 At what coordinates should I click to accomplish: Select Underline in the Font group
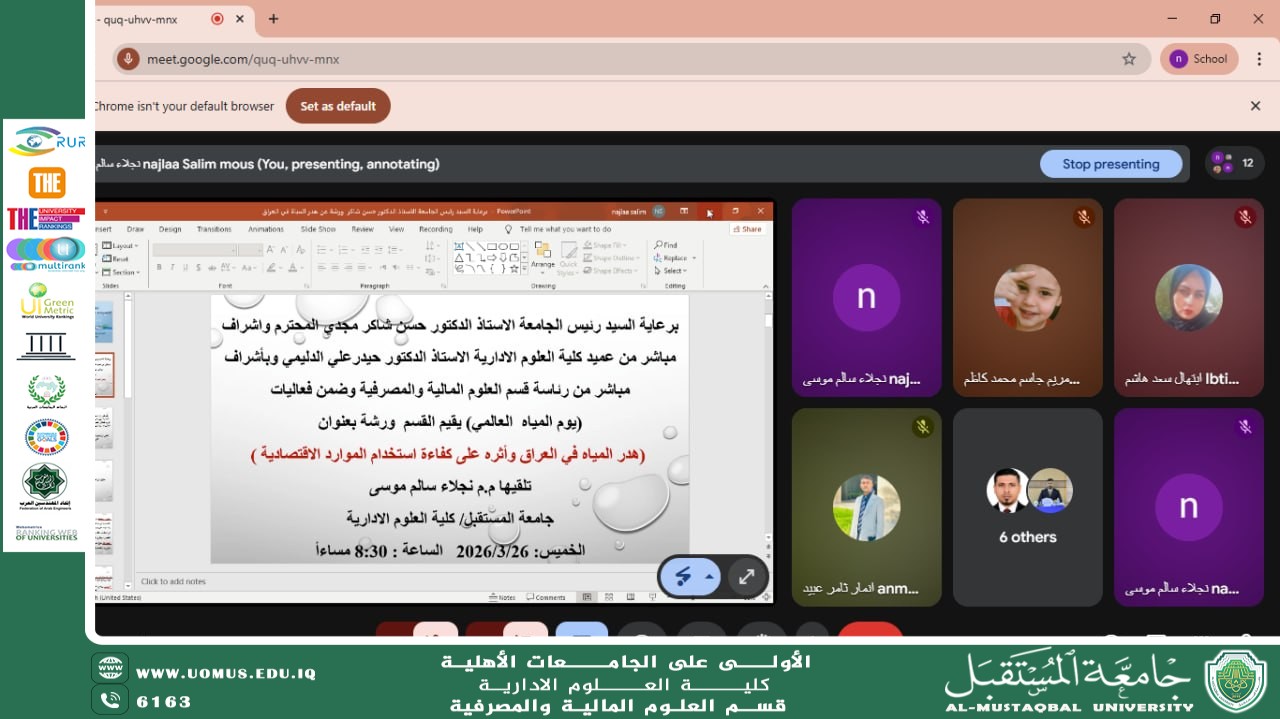click(185, 267)
